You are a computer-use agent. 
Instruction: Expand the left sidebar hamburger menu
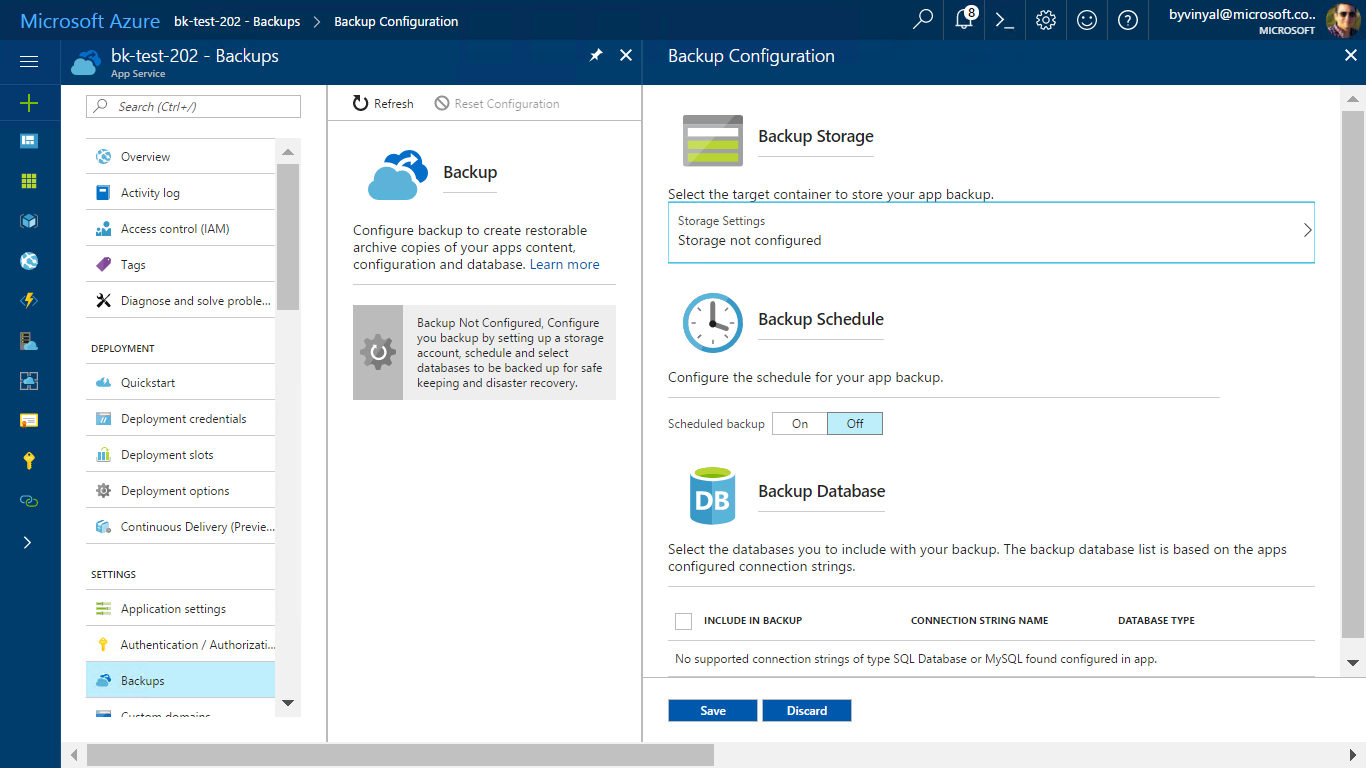click(29, 62)
